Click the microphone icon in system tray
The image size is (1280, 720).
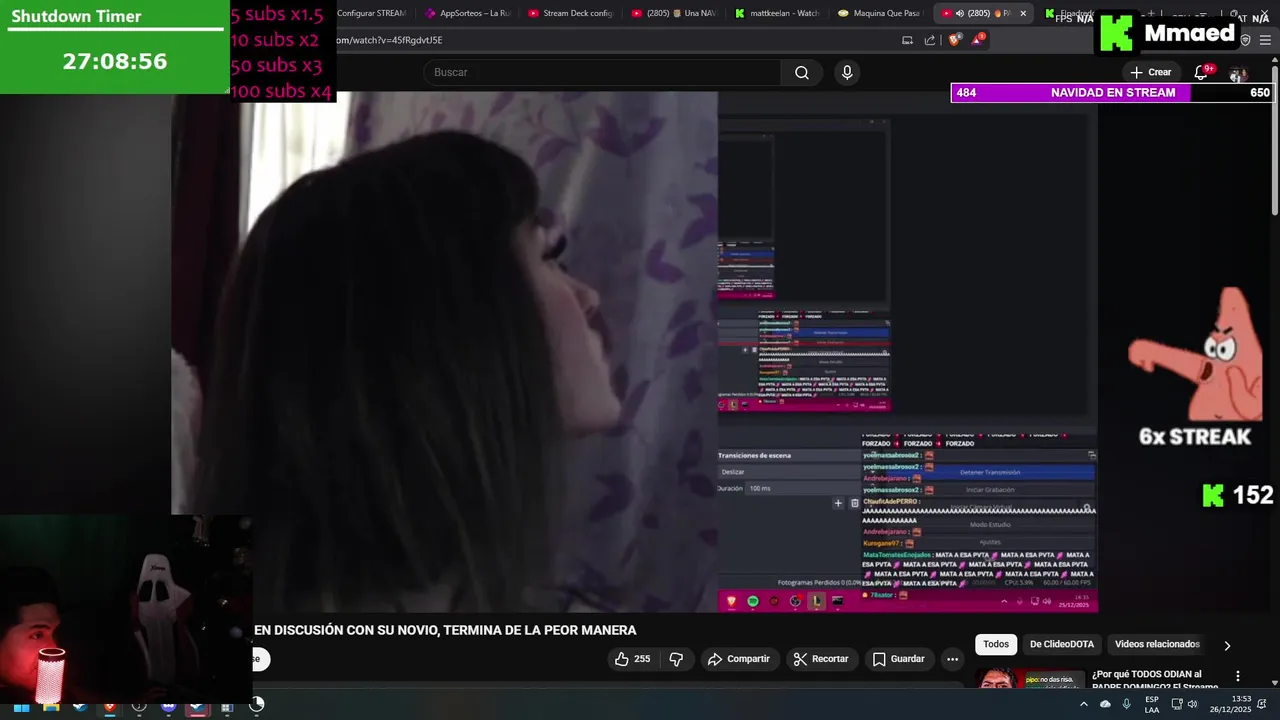pos(1127,704)
